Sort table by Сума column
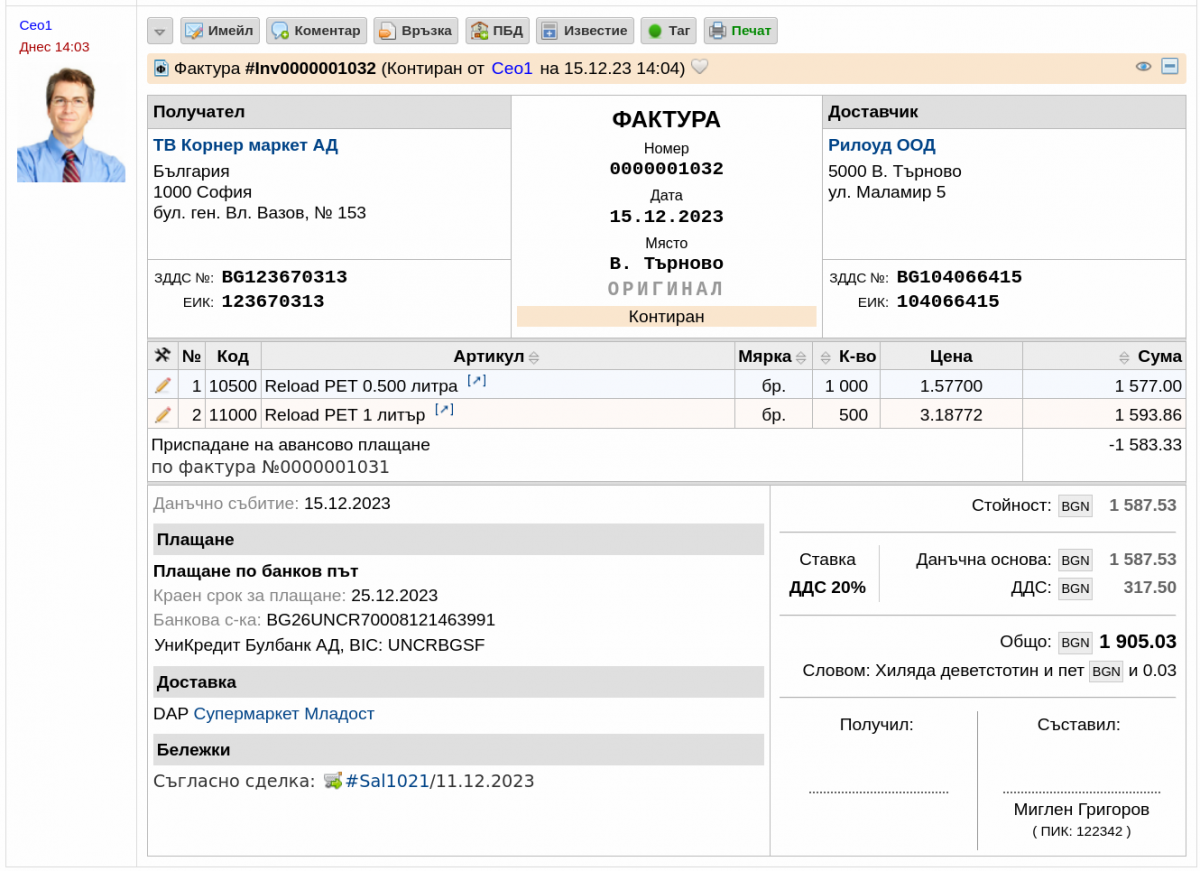Image resolution: width=1200 pixels, height=871 pixels. [x=1151, y=357]
